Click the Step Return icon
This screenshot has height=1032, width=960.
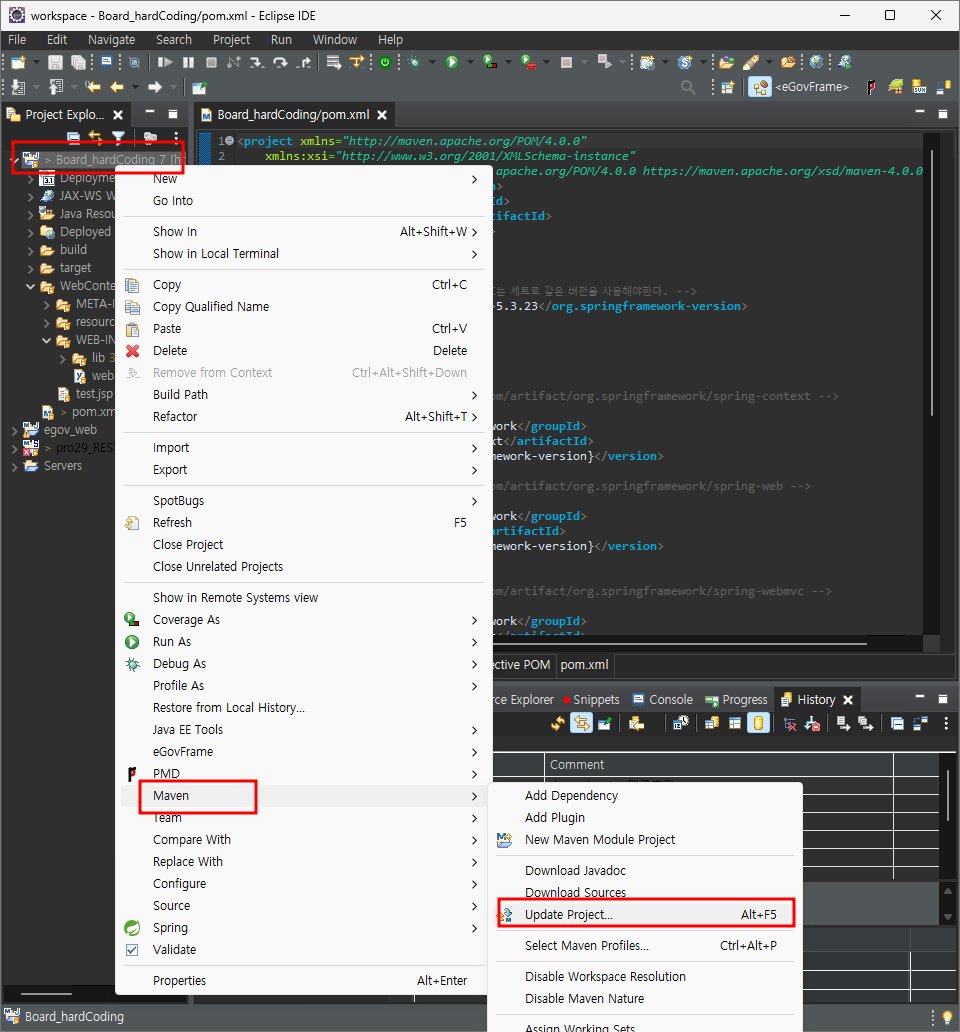303,63
